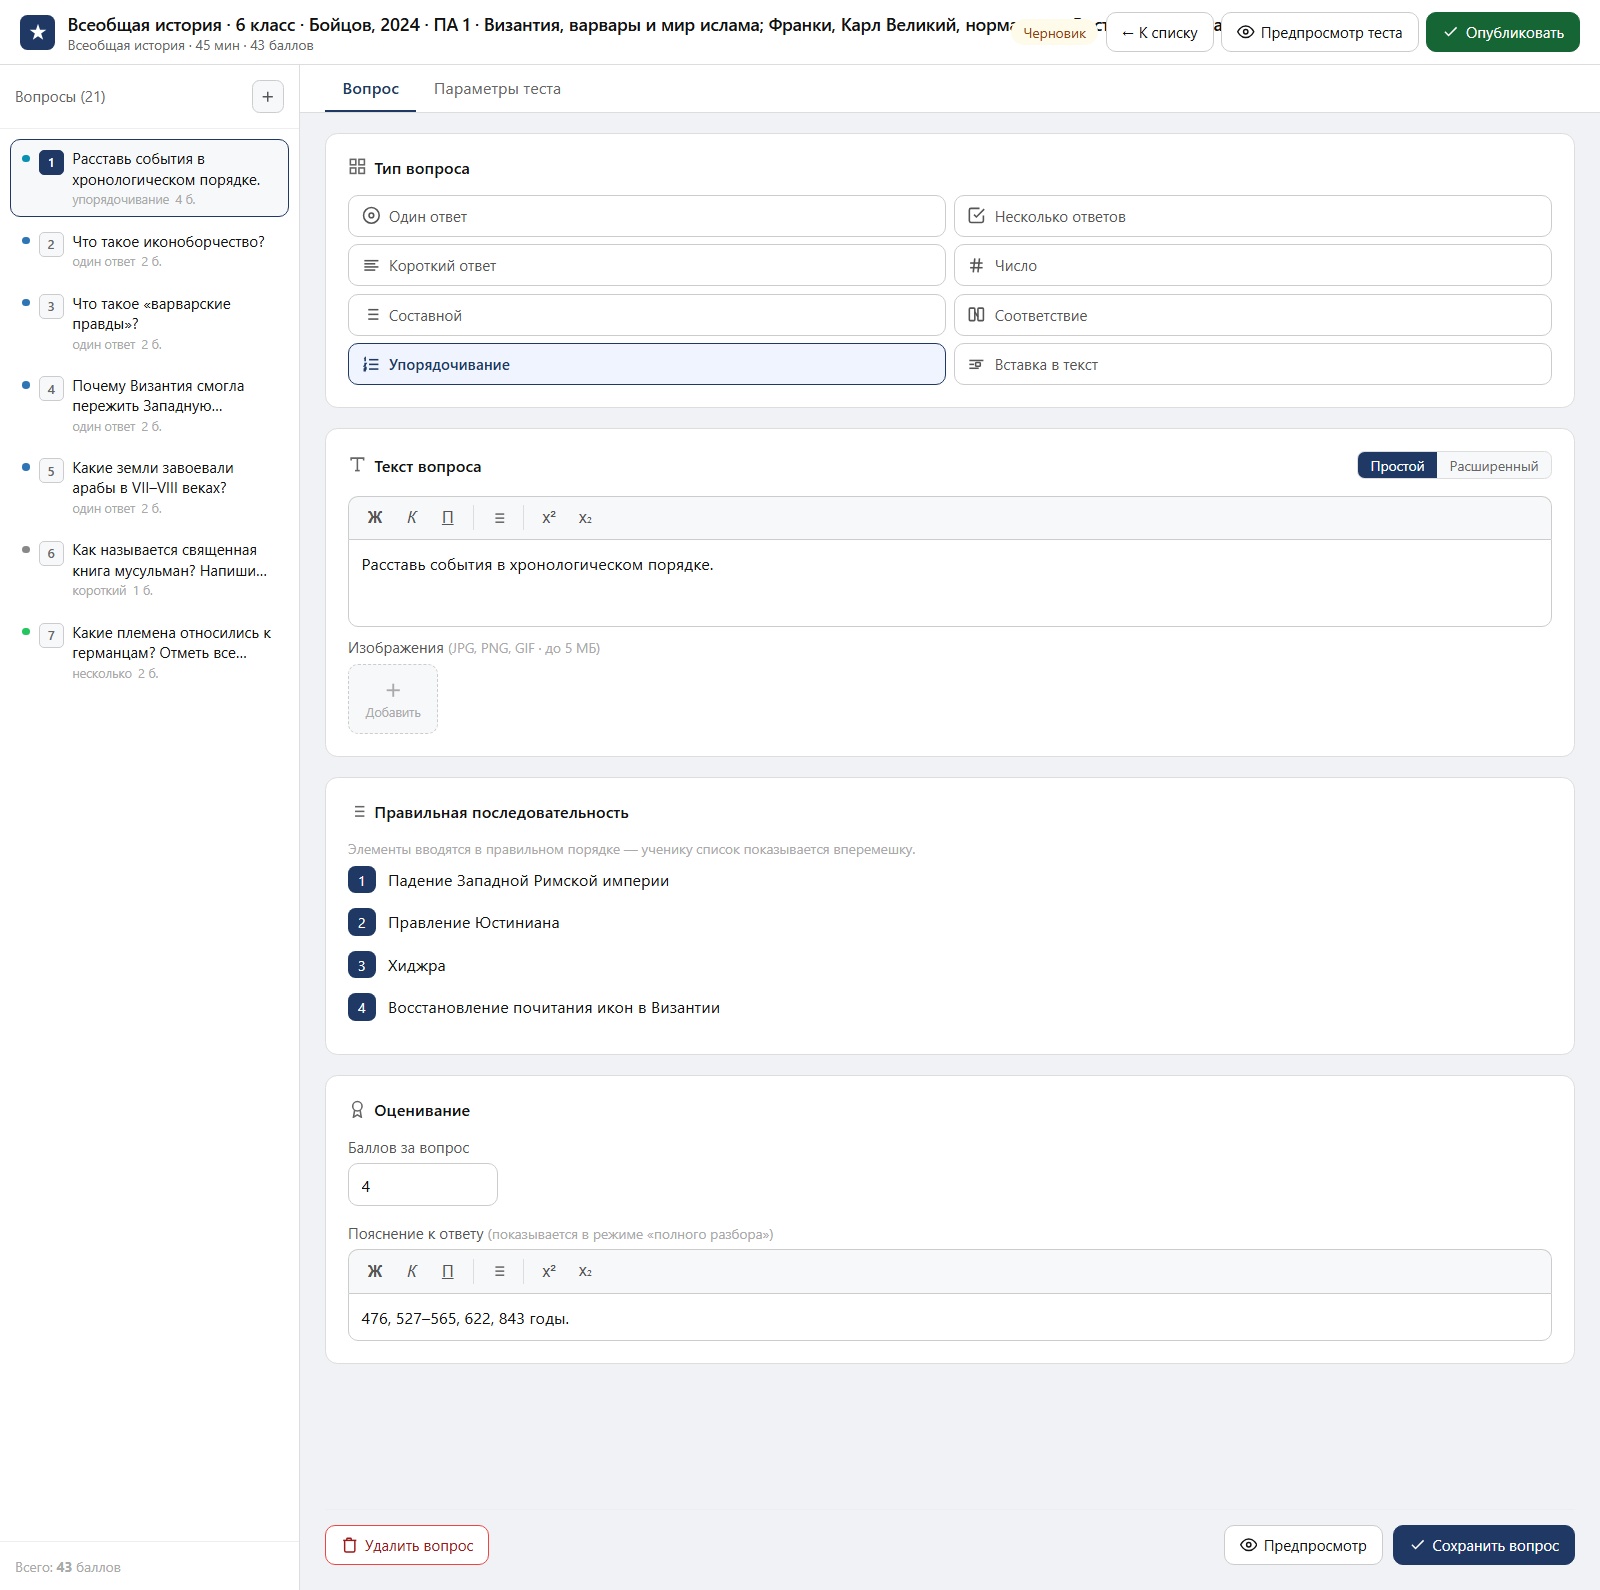This screenshot has width=1600, height=1590.
Task: Select question type Составной
Action: click(x=647, y=315)
